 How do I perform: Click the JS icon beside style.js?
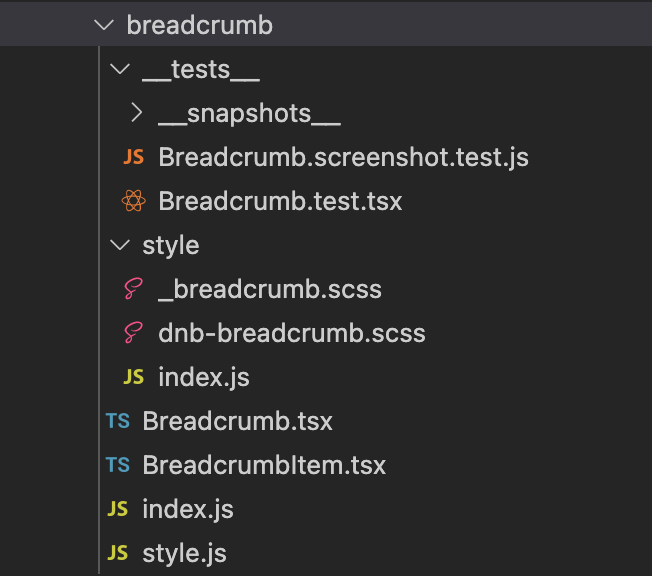(x=118, y=553)
